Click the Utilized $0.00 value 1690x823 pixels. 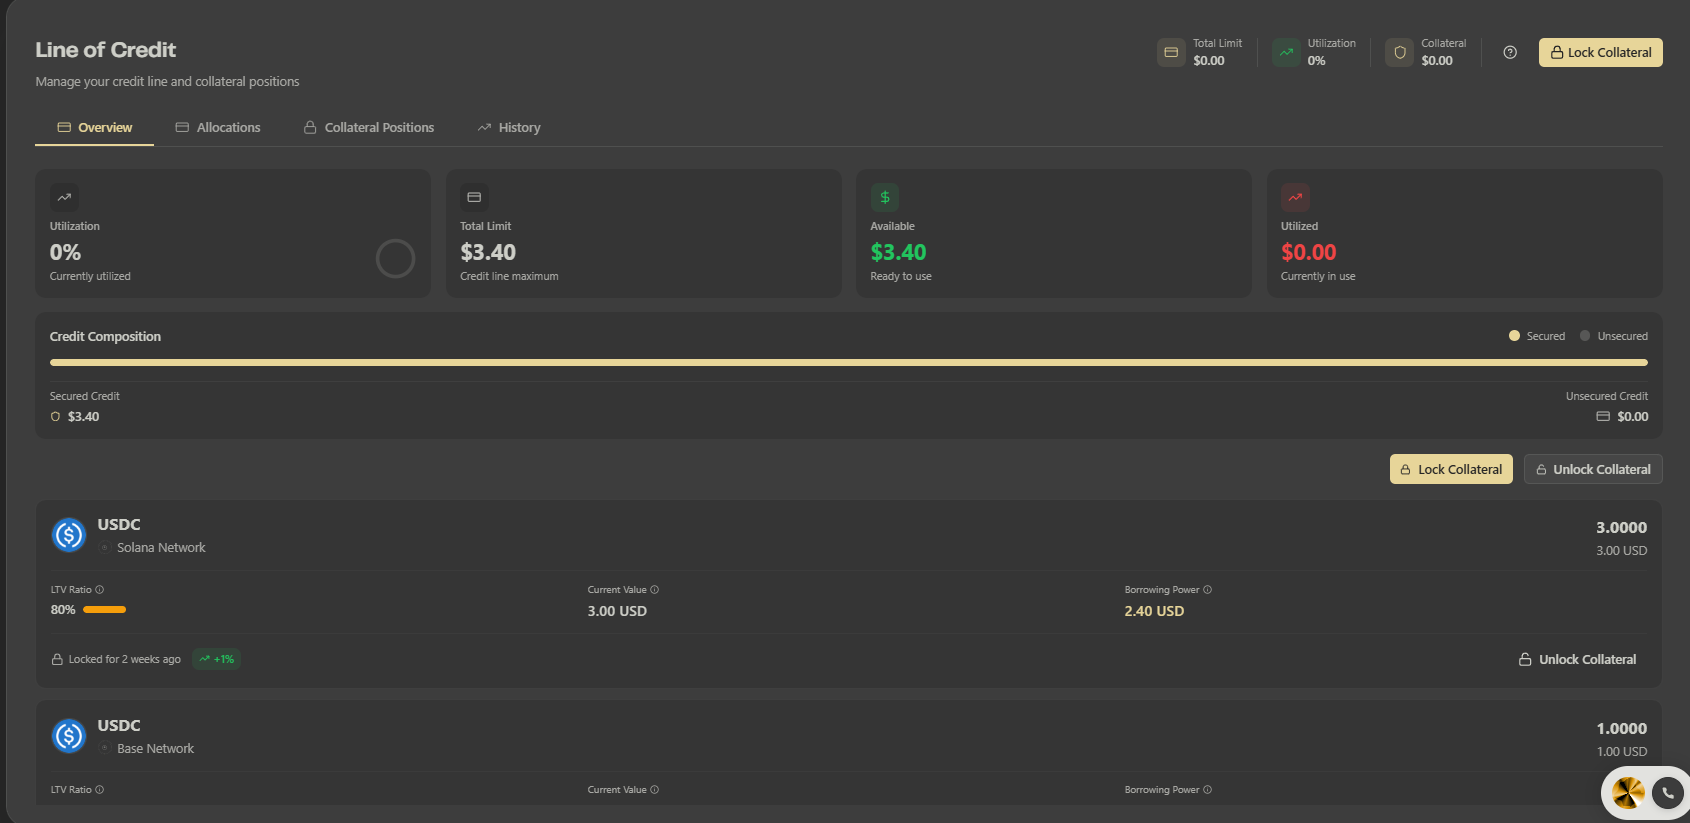coord(1308,252)
